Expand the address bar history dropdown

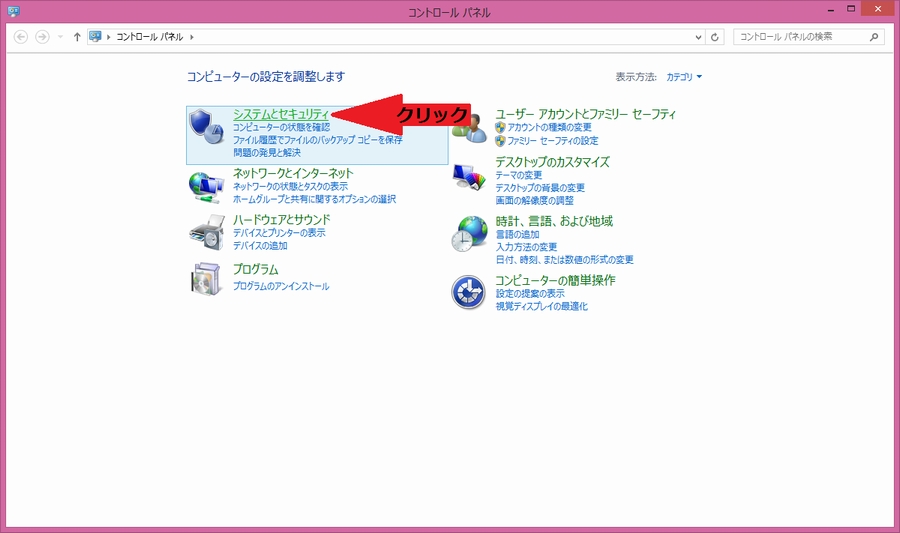tap(698, 37)
